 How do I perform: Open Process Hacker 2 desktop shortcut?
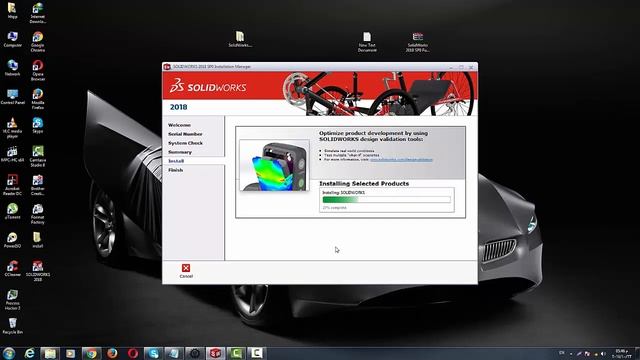12,300
